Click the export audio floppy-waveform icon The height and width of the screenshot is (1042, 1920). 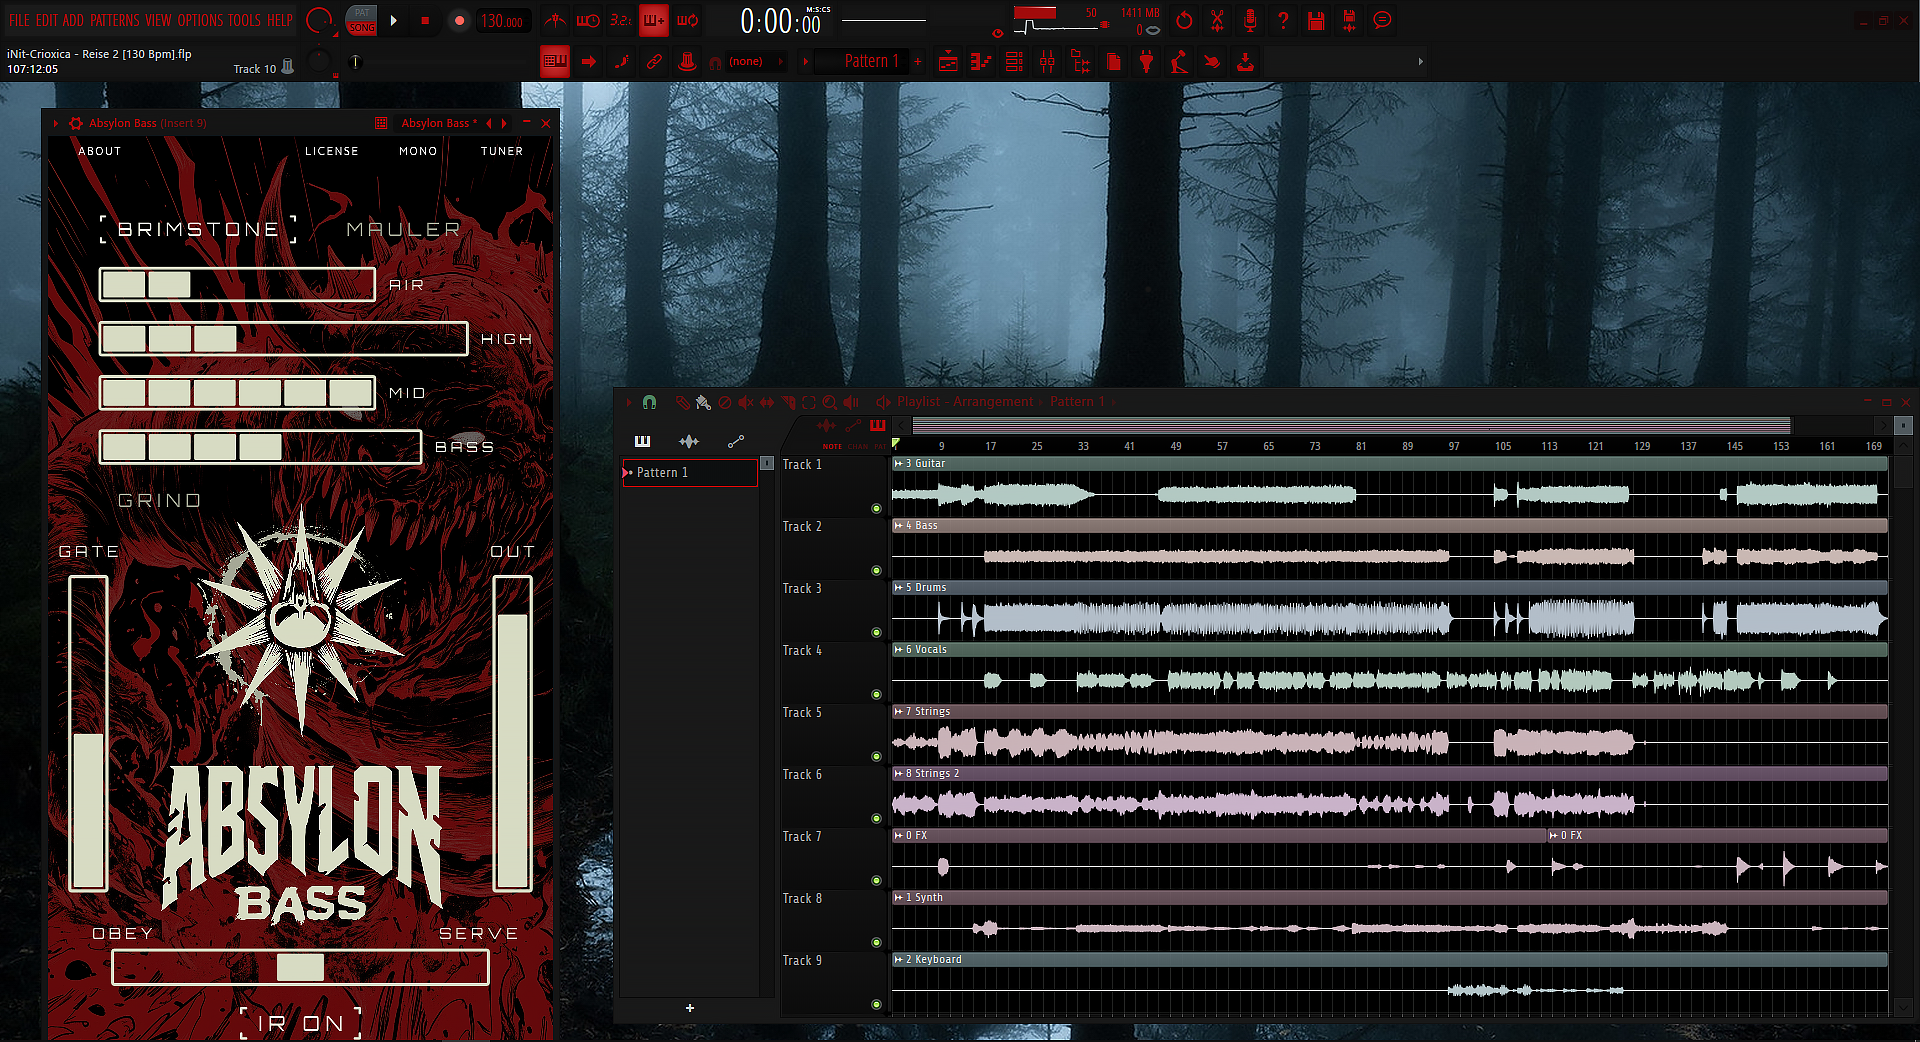coord(1349,20)
